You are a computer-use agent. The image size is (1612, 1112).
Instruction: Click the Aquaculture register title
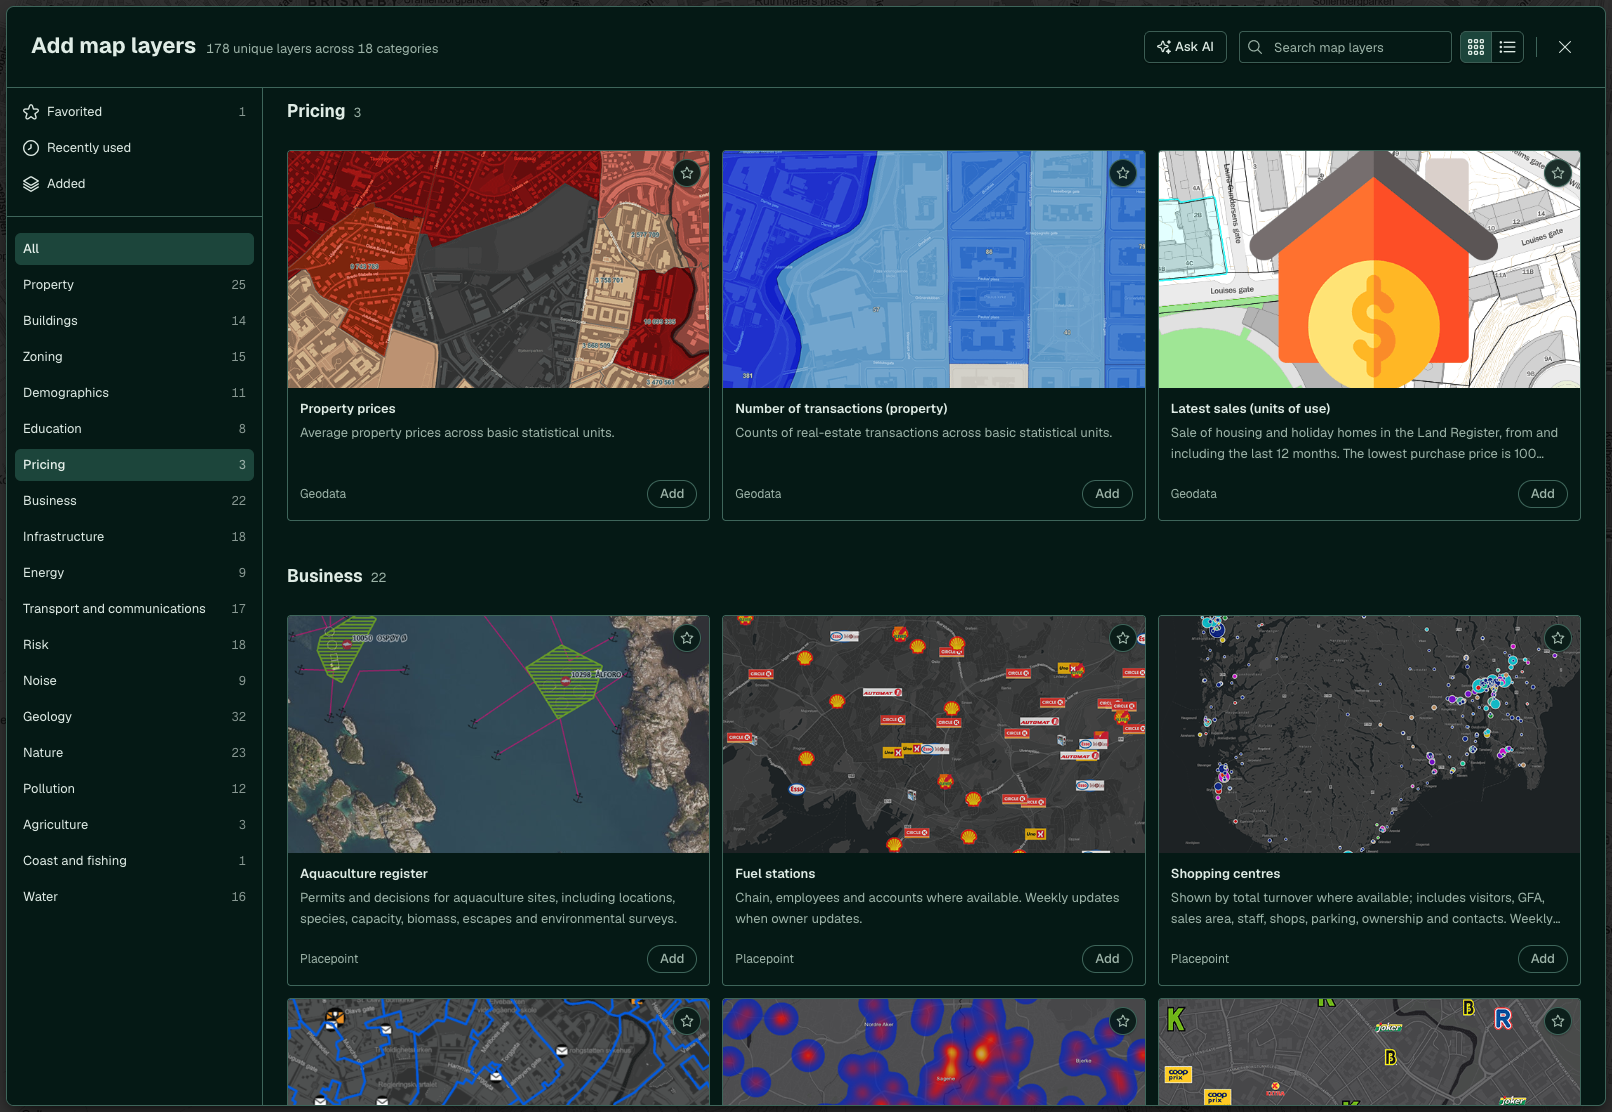pos(364,874)
